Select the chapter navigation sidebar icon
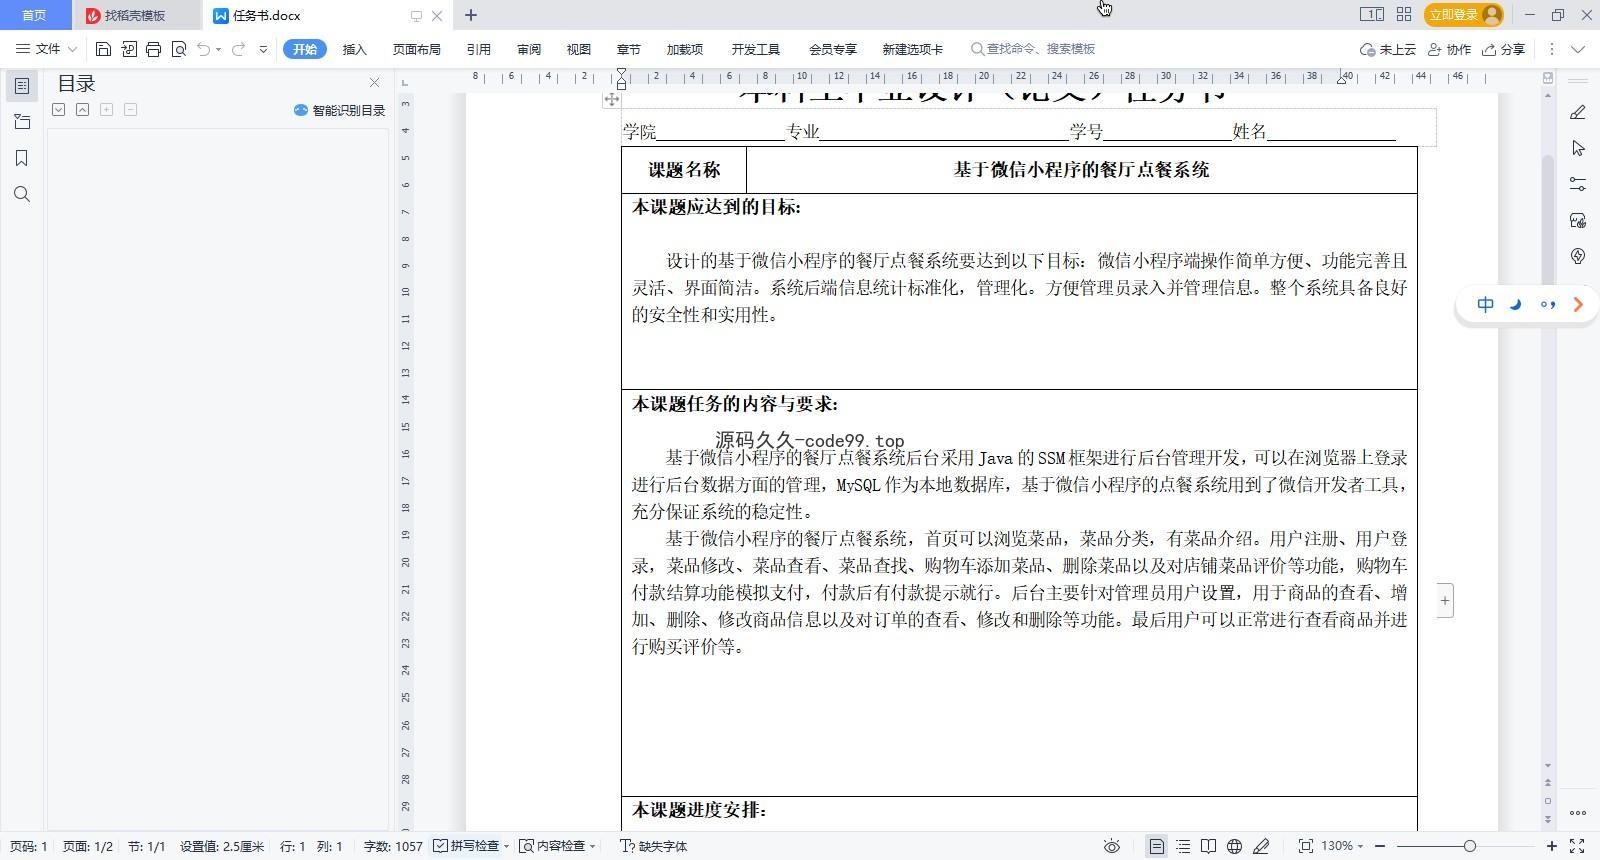This screenshot has height=860, width=1600. tap(22, 122)
